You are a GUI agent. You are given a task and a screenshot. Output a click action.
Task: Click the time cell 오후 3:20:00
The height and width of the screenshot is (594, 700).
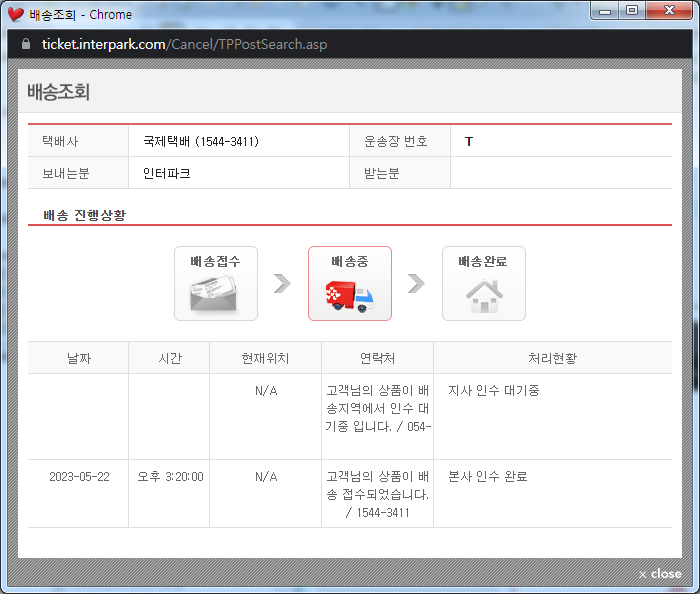[171, 477]
